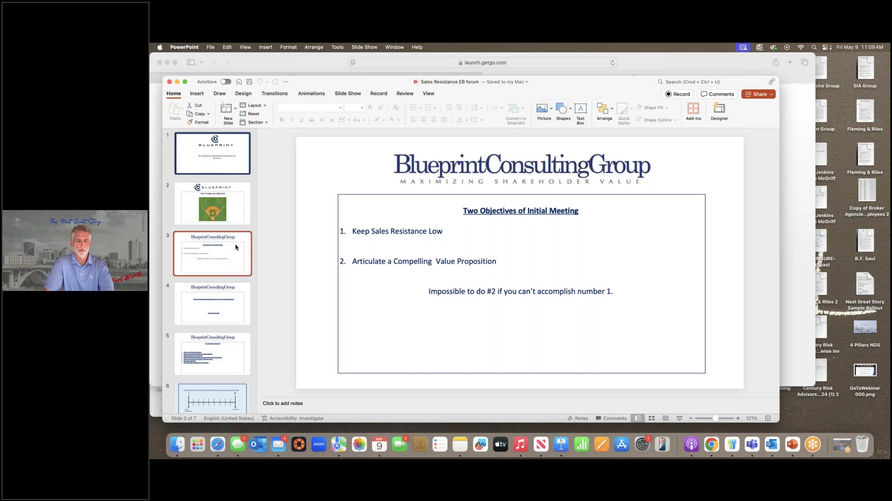This screenshot has height=501, width=892.
Task: Open Google Chrome from the dock
Action: coord(711,444)
